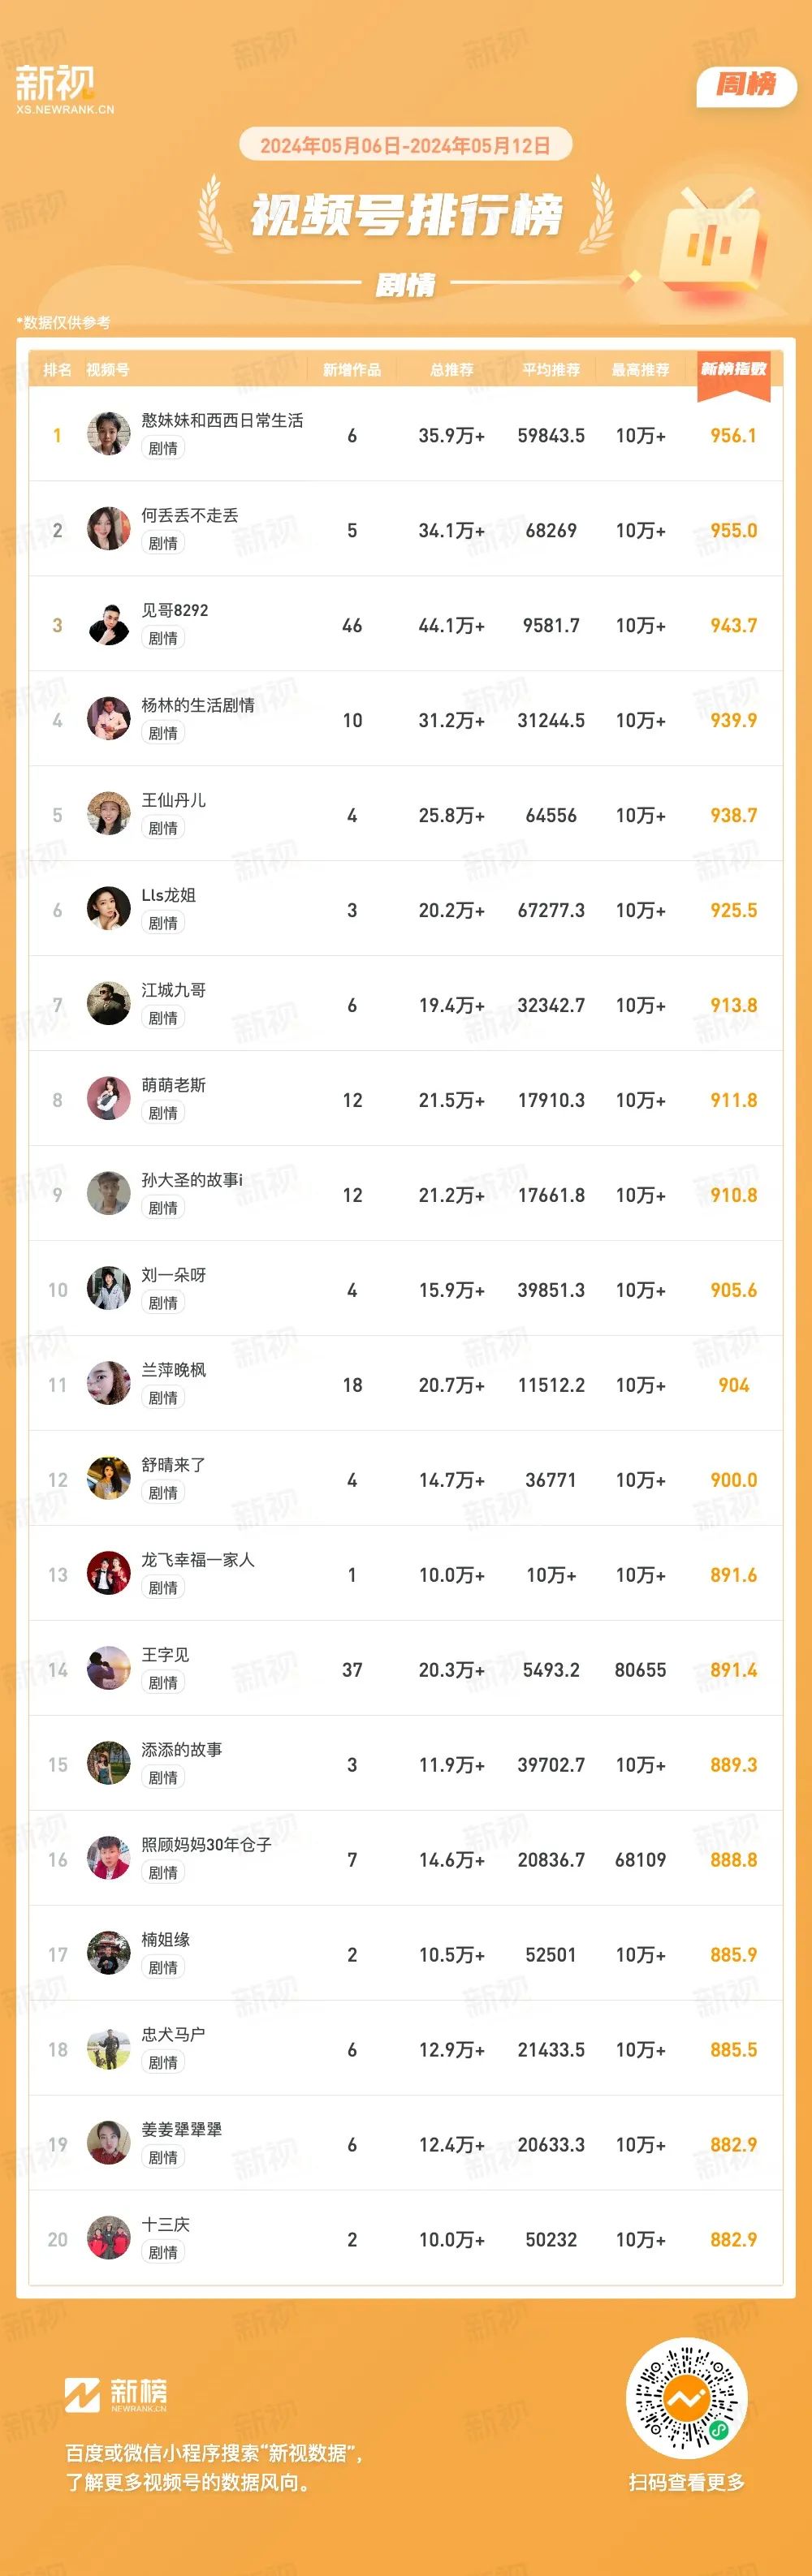Select the 新榜指数 column header
Viewport: 812px width, 2576px height.
click(x=733, y=370)
